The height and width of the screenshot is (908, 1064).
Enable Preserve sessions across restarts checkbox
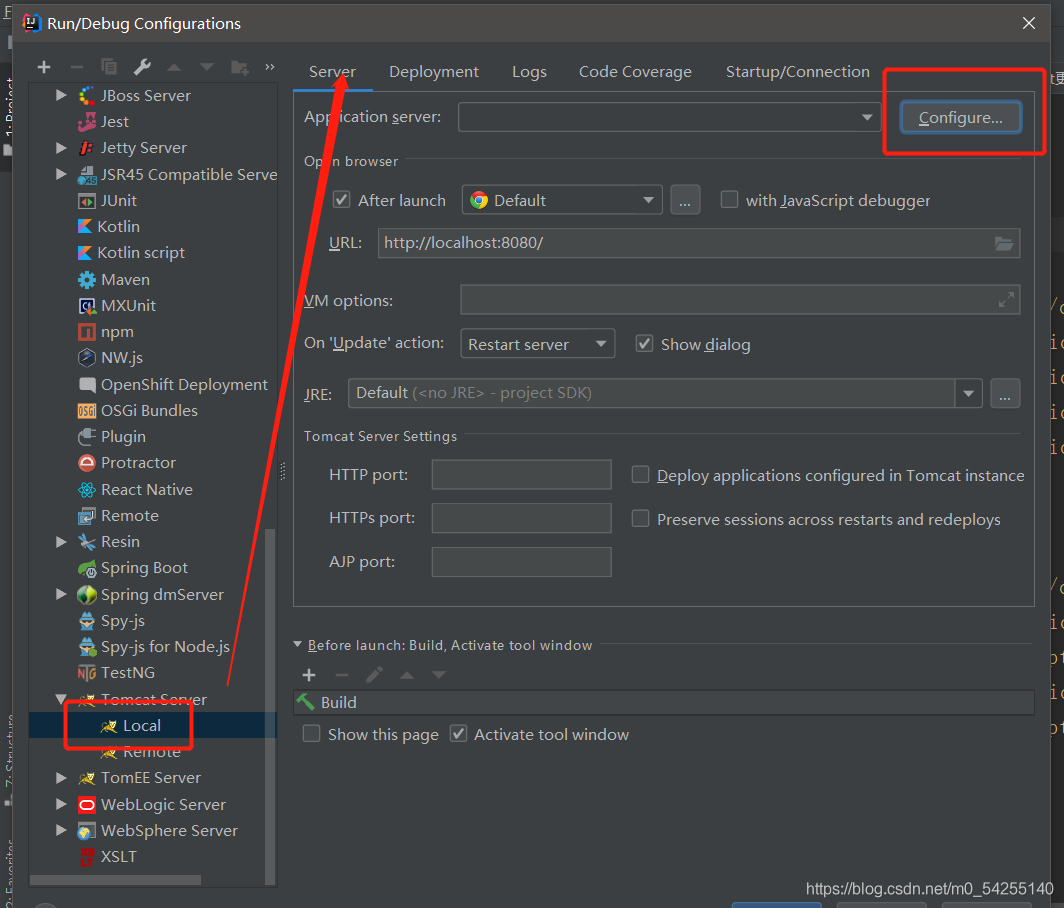641,518
